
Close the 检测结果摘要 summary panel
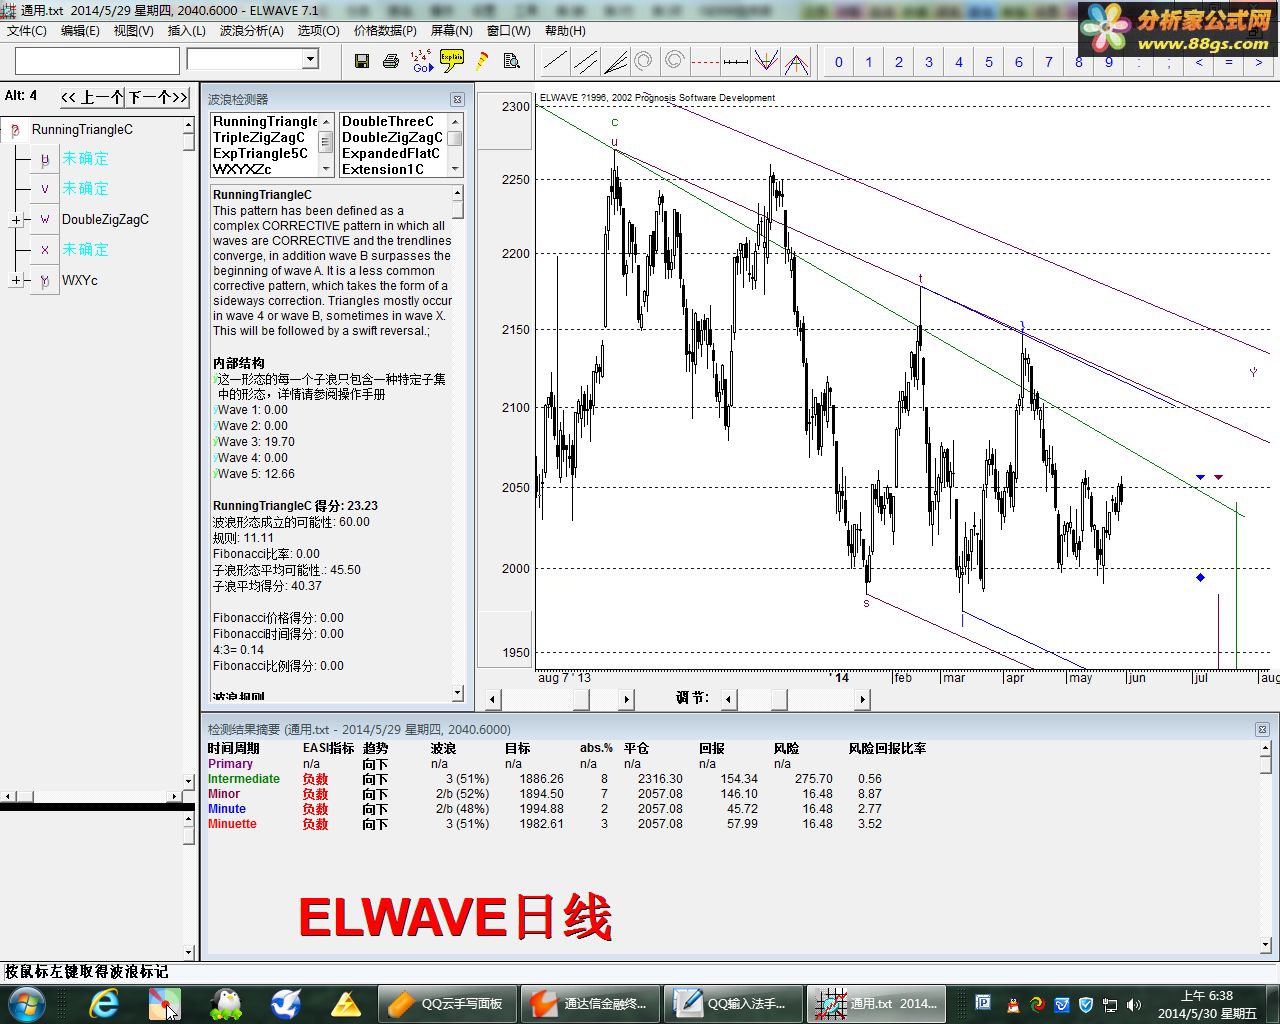pos(1262,730)
